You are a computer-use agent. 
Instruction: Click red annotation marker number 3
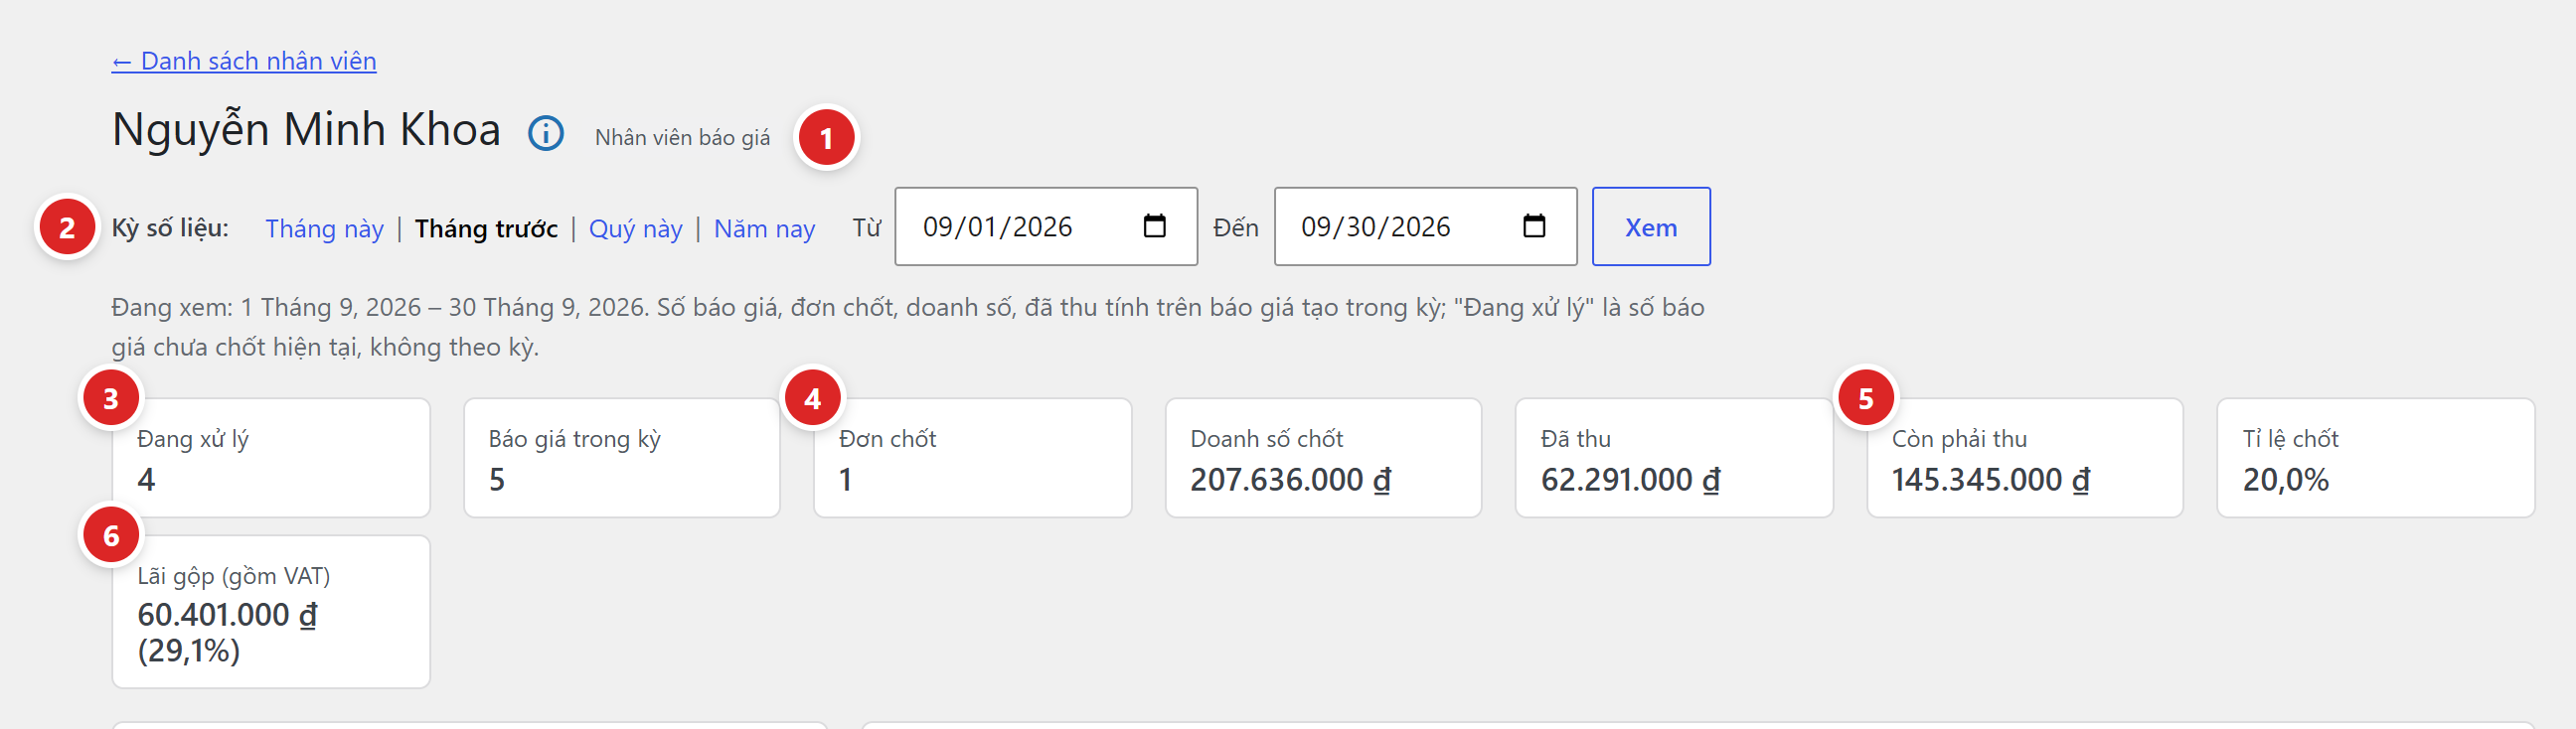pyautogui.click(x=111, y=398)
